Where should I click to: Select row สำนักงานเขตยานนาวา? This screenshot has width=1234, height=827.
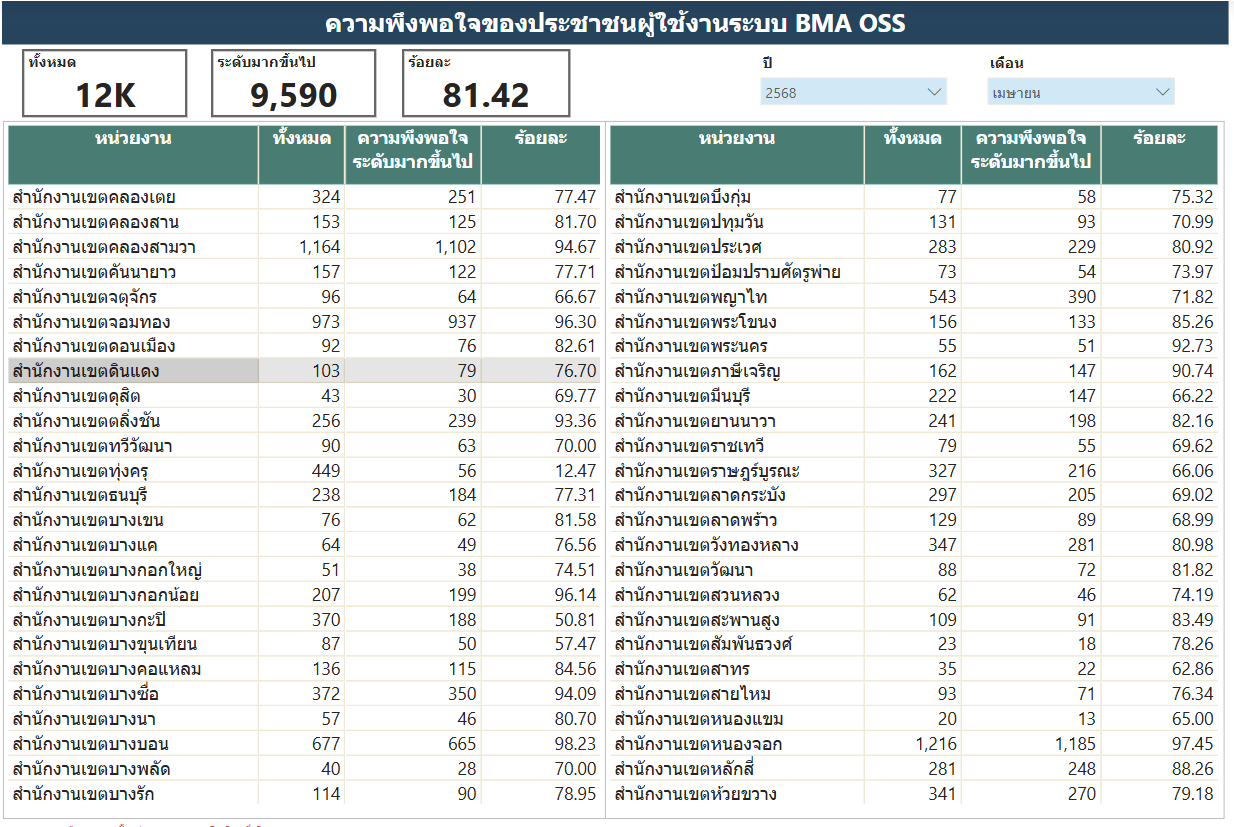pos(914,421)
